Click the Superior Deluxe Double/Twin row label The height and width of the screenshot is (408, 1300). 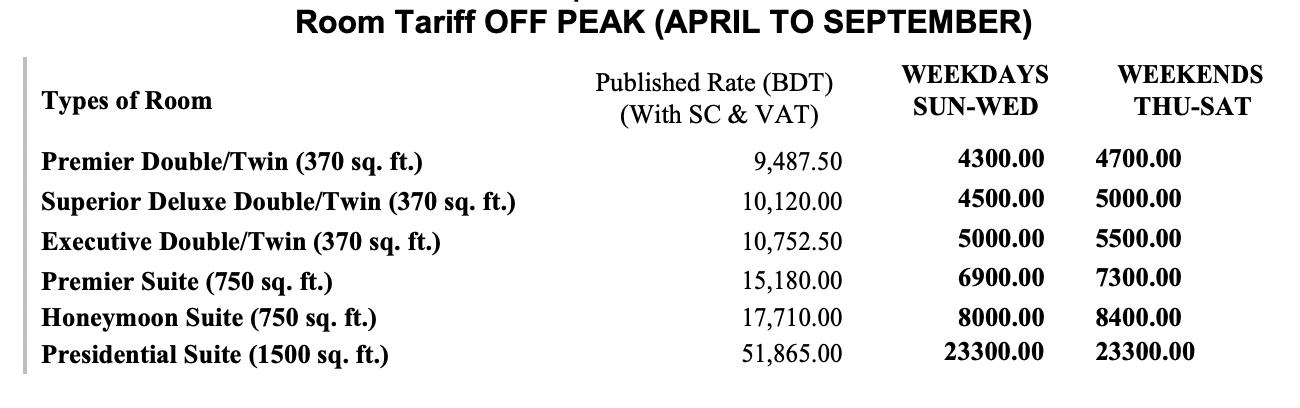[278, 202]
